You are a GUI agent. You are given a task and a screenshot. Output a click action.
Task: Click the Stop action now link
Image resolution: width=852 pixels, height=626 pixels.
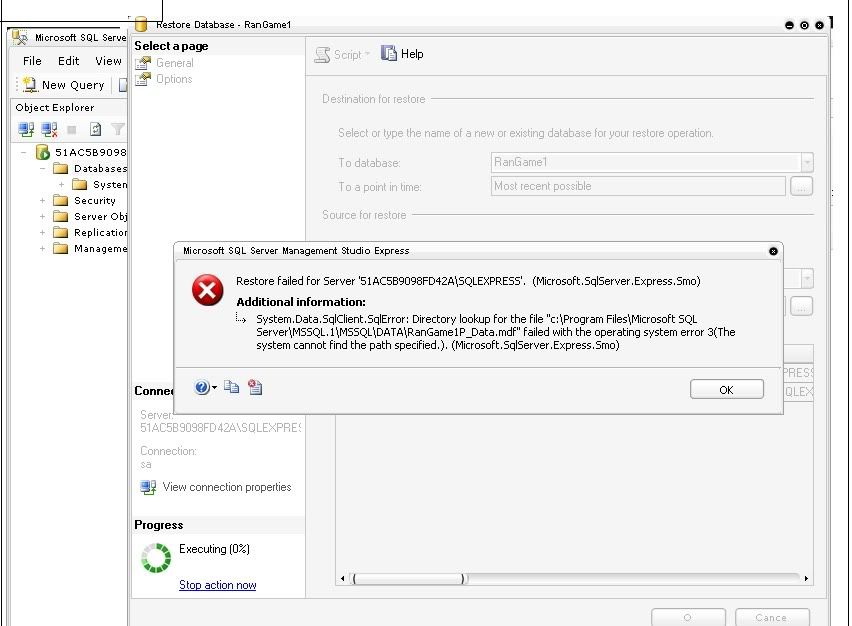217,586
